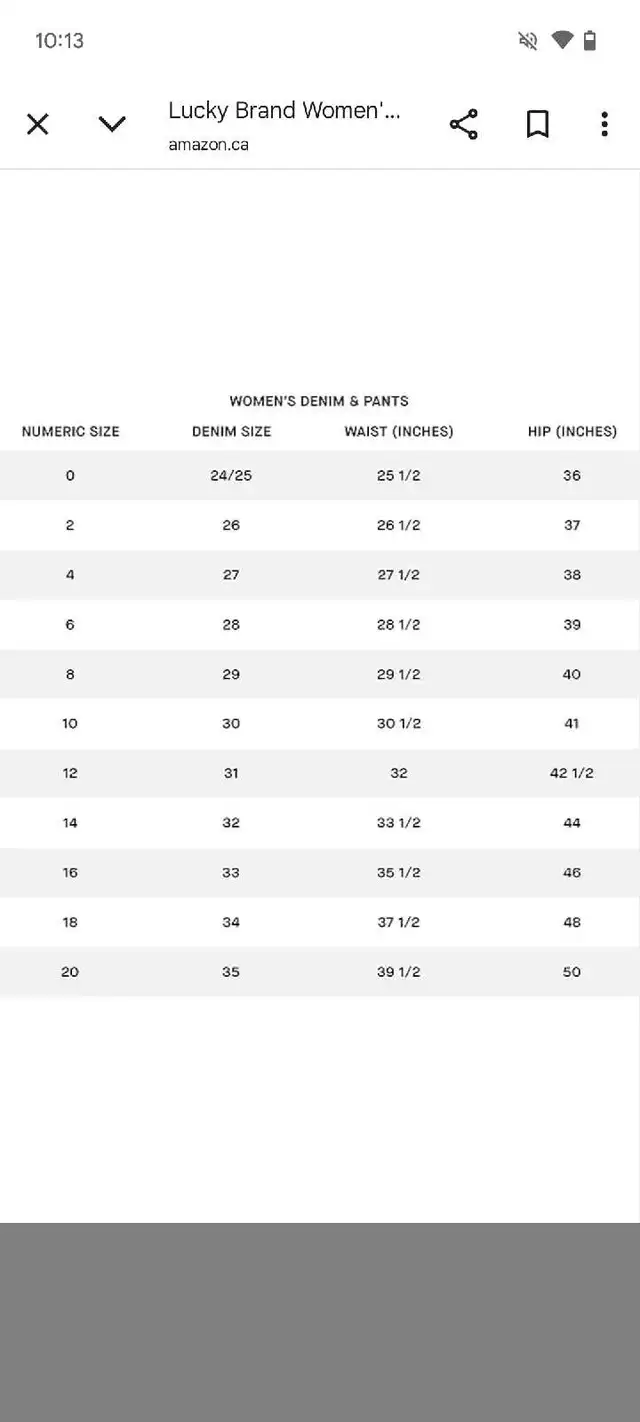This screenshot has height=1422, width=640.
Task: Tap the 24/25 denim size cell
Action: (x=231, y=476)
